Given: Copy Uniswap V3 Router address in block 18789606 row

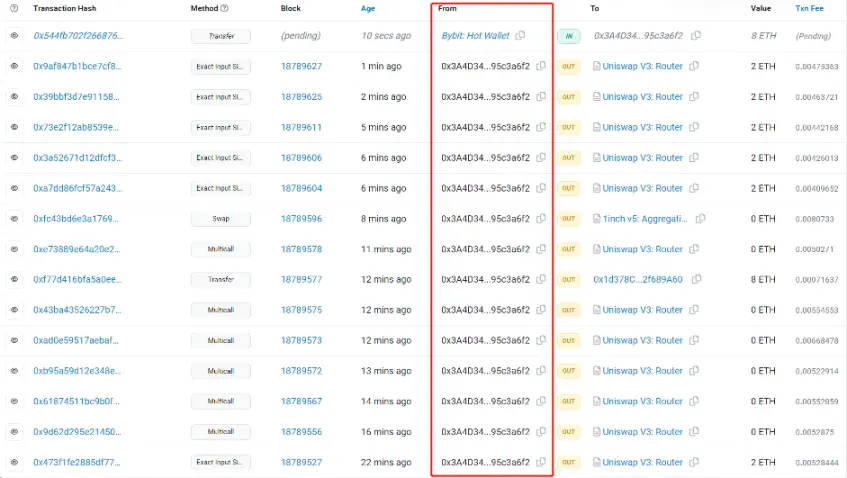Looking at the screenshot, I should click(x=694, y=158).
